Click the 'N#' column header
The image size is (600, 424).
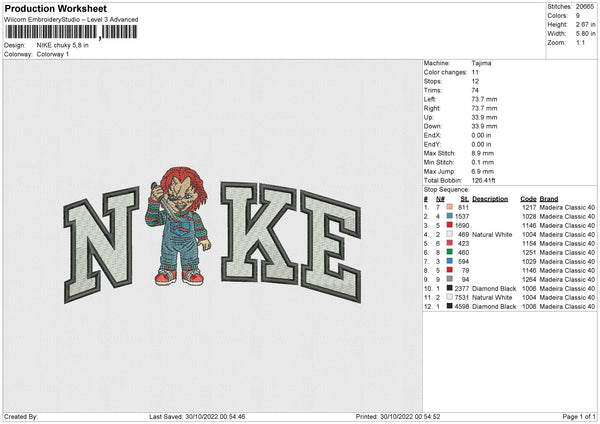click(440, 199)
